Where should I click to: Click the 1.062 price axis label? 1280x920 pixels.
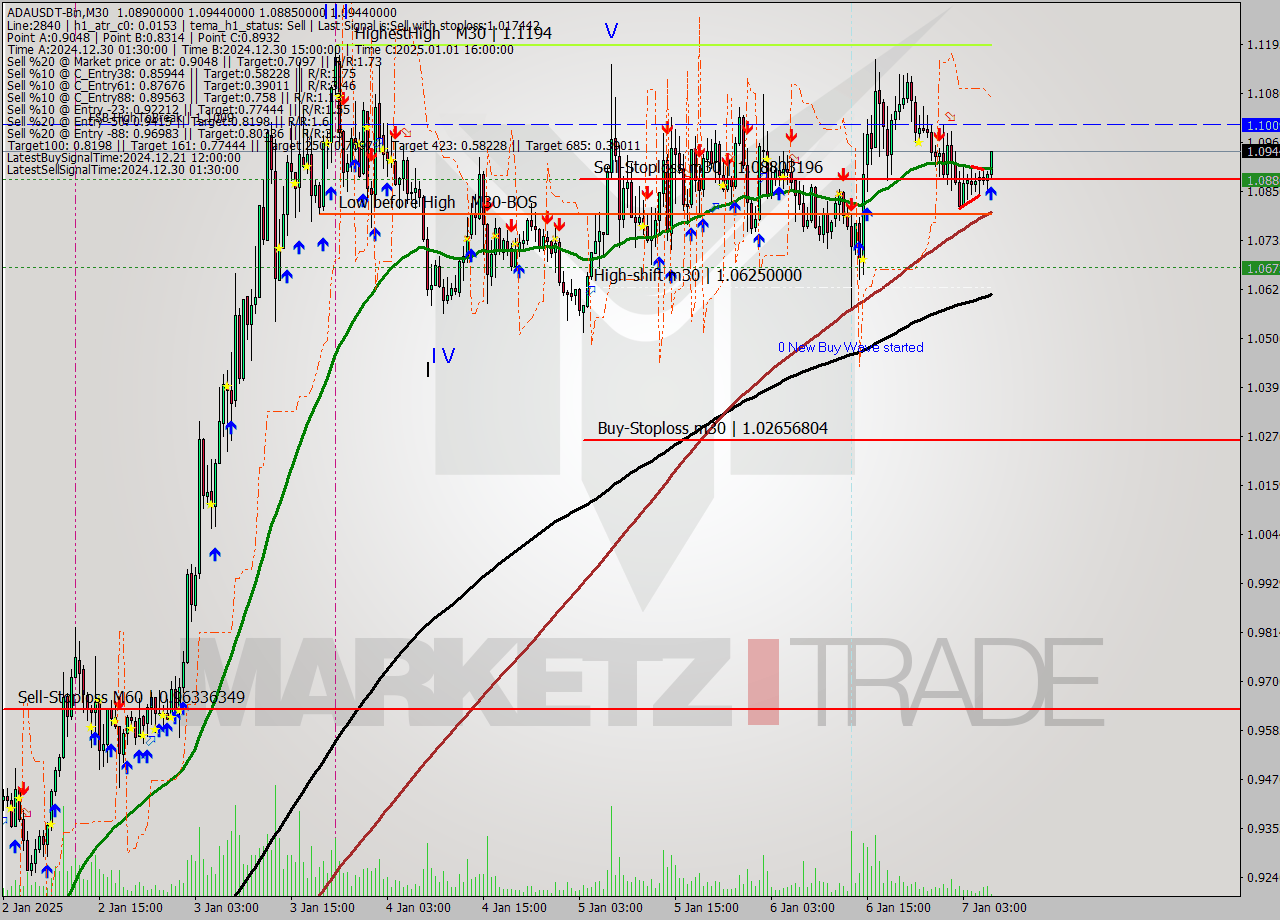pyautogui.click(x=1262, y=290)
